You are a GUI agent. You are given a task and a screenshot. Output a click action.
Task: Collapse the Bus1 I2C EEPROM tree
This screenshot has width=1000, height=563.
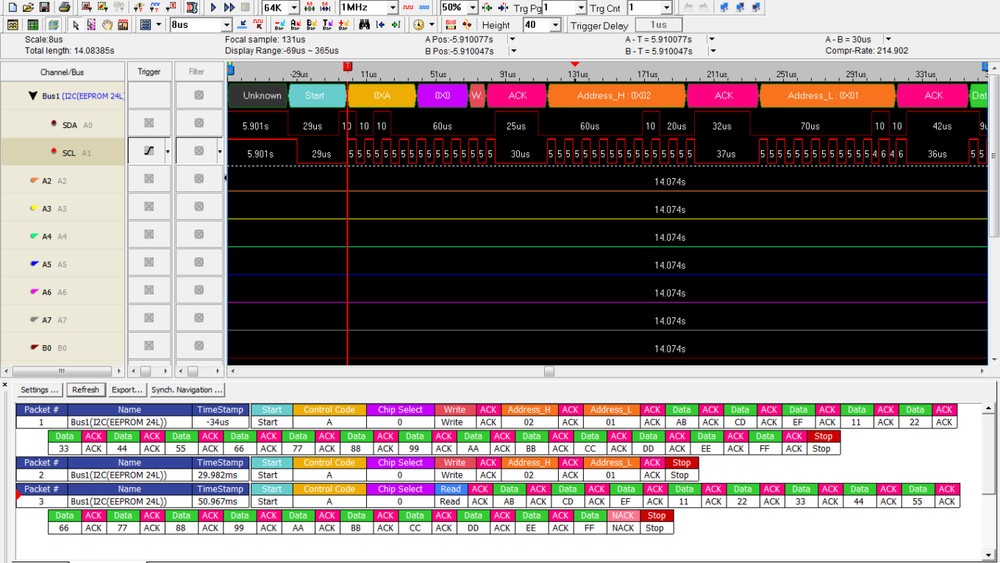33,96
